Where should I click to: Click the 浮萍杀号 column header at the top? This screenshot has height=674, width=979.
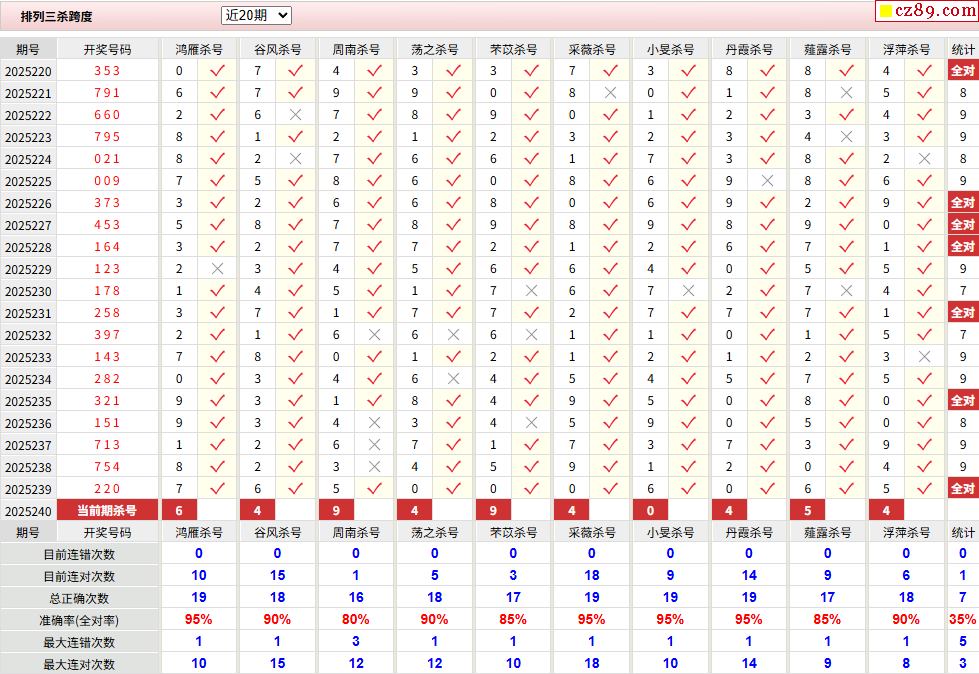(907, 49)
